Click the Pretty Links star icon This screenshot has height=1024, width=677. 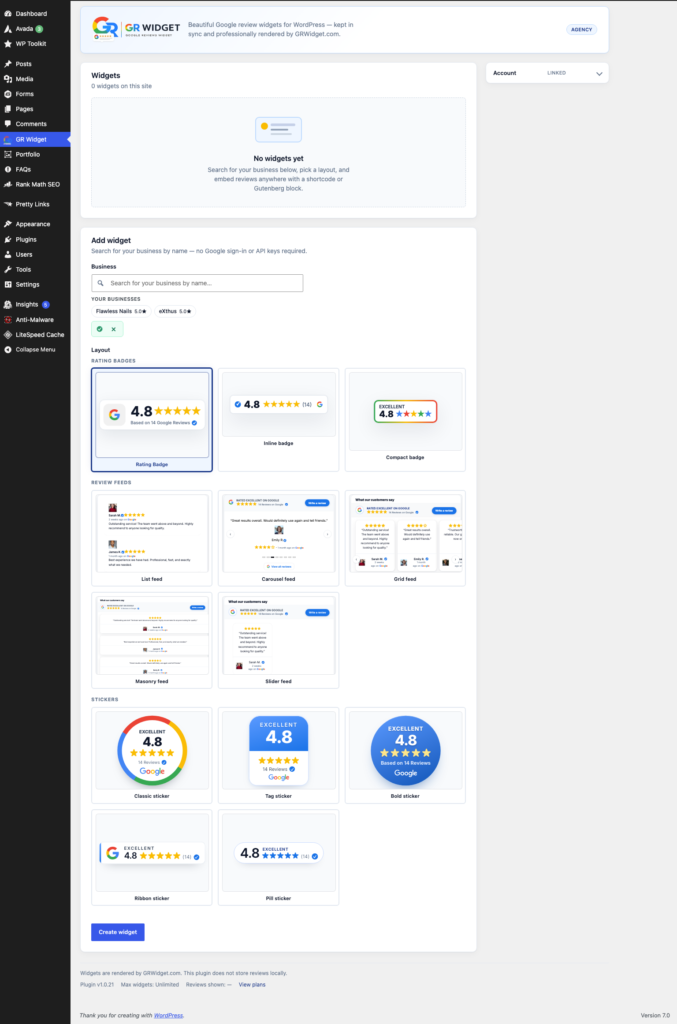point(8,204)
